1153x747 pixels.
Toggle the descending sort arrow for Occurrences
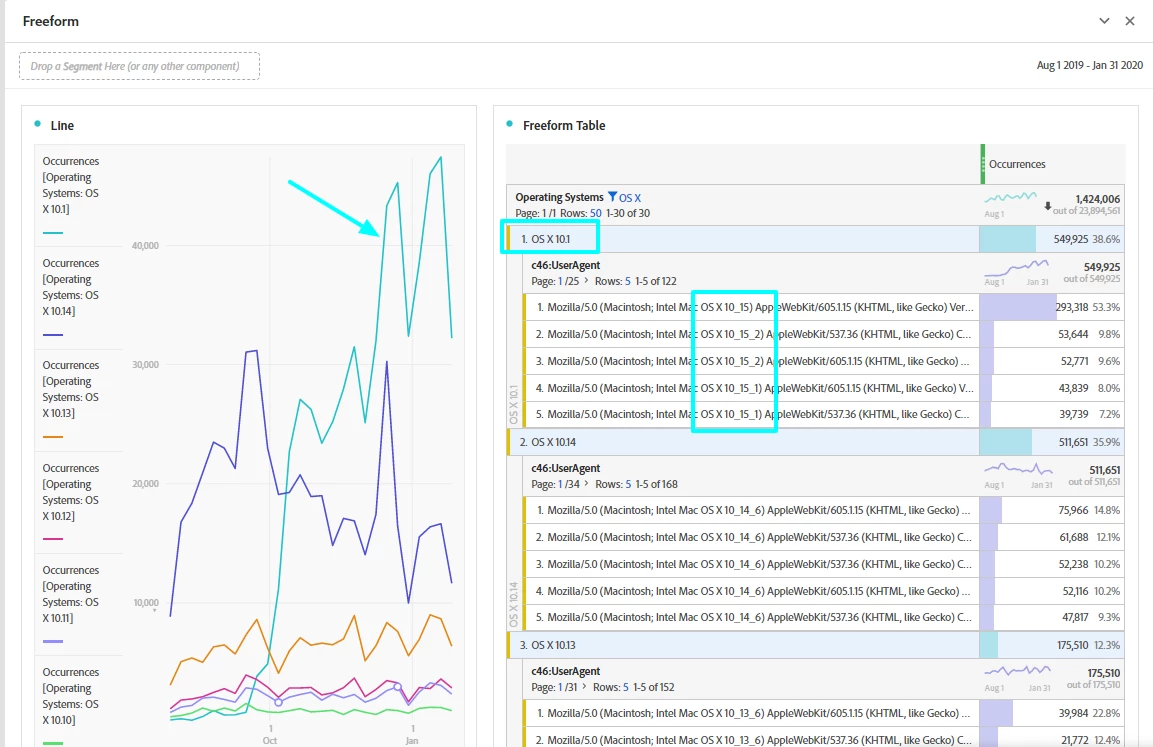click(x=1048, y=207)
